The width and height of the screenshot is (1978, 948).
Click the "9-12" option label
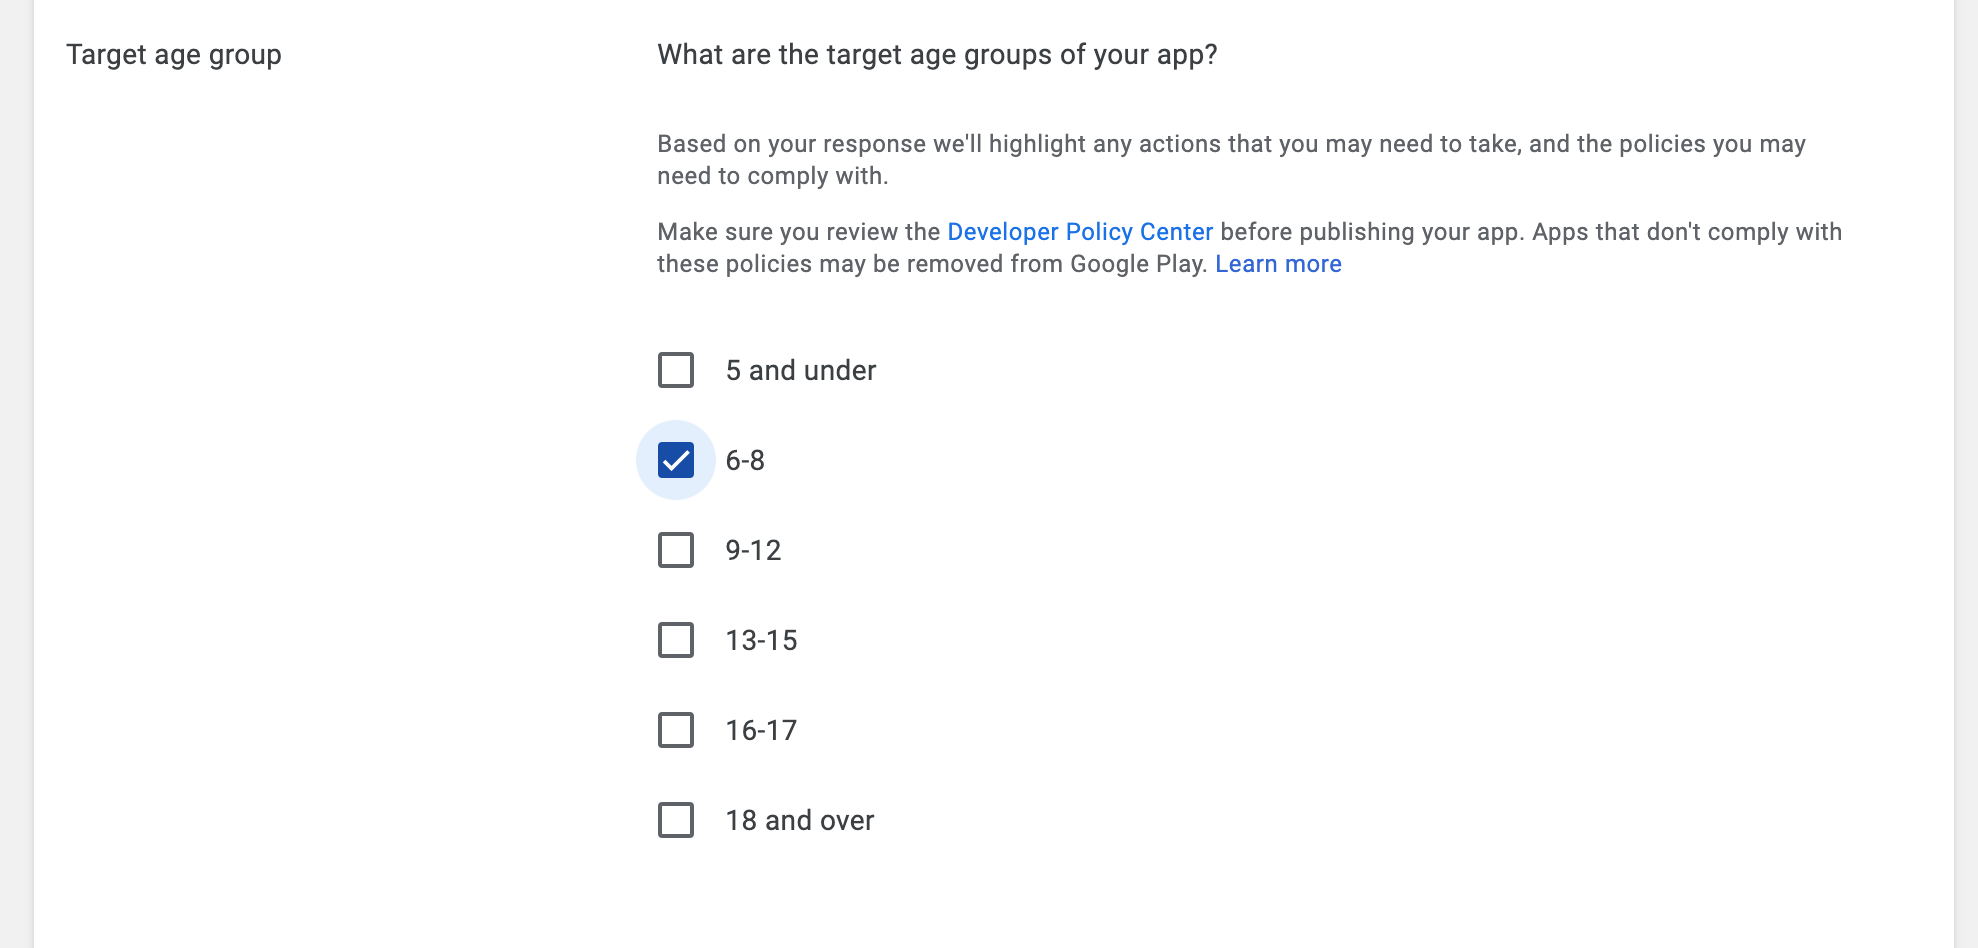click(x=753, y=551)
